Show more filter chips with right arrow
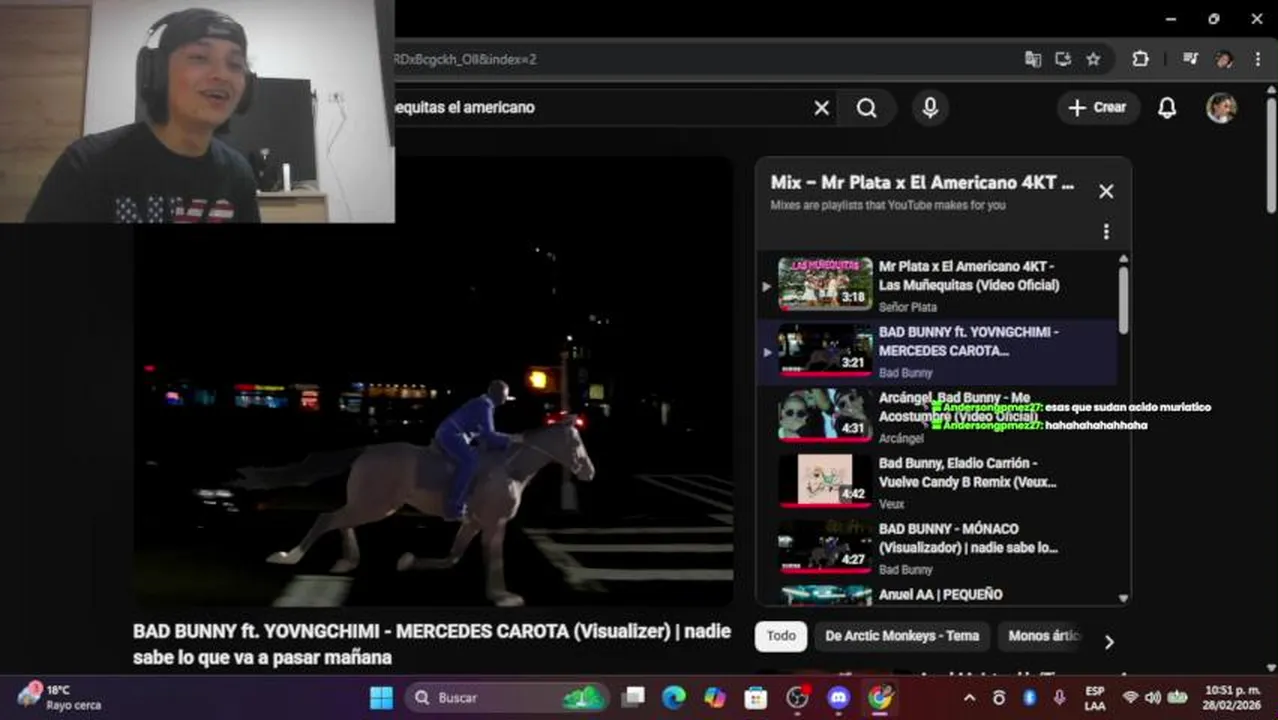Viewport: 1278px width, 720px height. pyautogui.click(x=1108, y=642)
